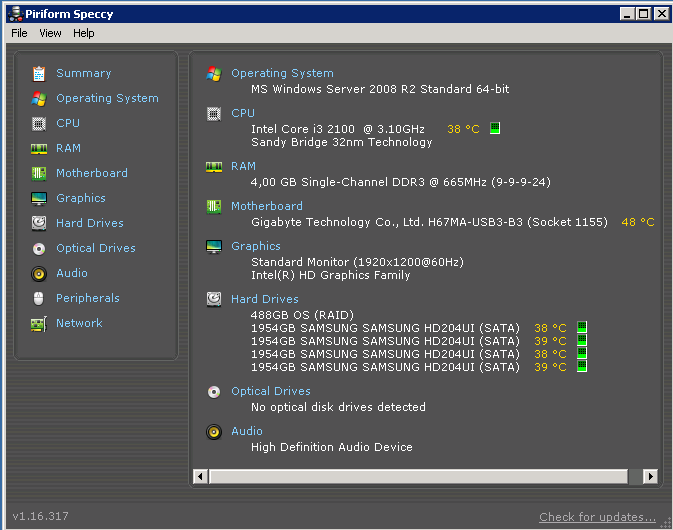Image resolution: width=673 pixels, height=530 pixels.
Task: Open Audio section via speaker icon in sidebar
Action: 39,273
